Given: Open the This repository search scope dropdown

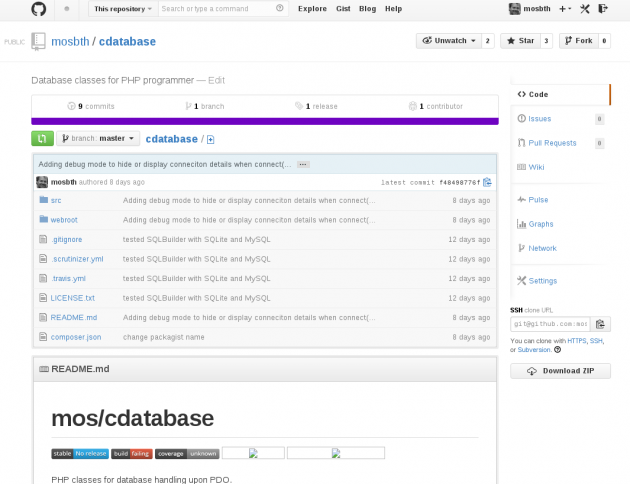Looking at the screenshot, I should click(123, 8).
